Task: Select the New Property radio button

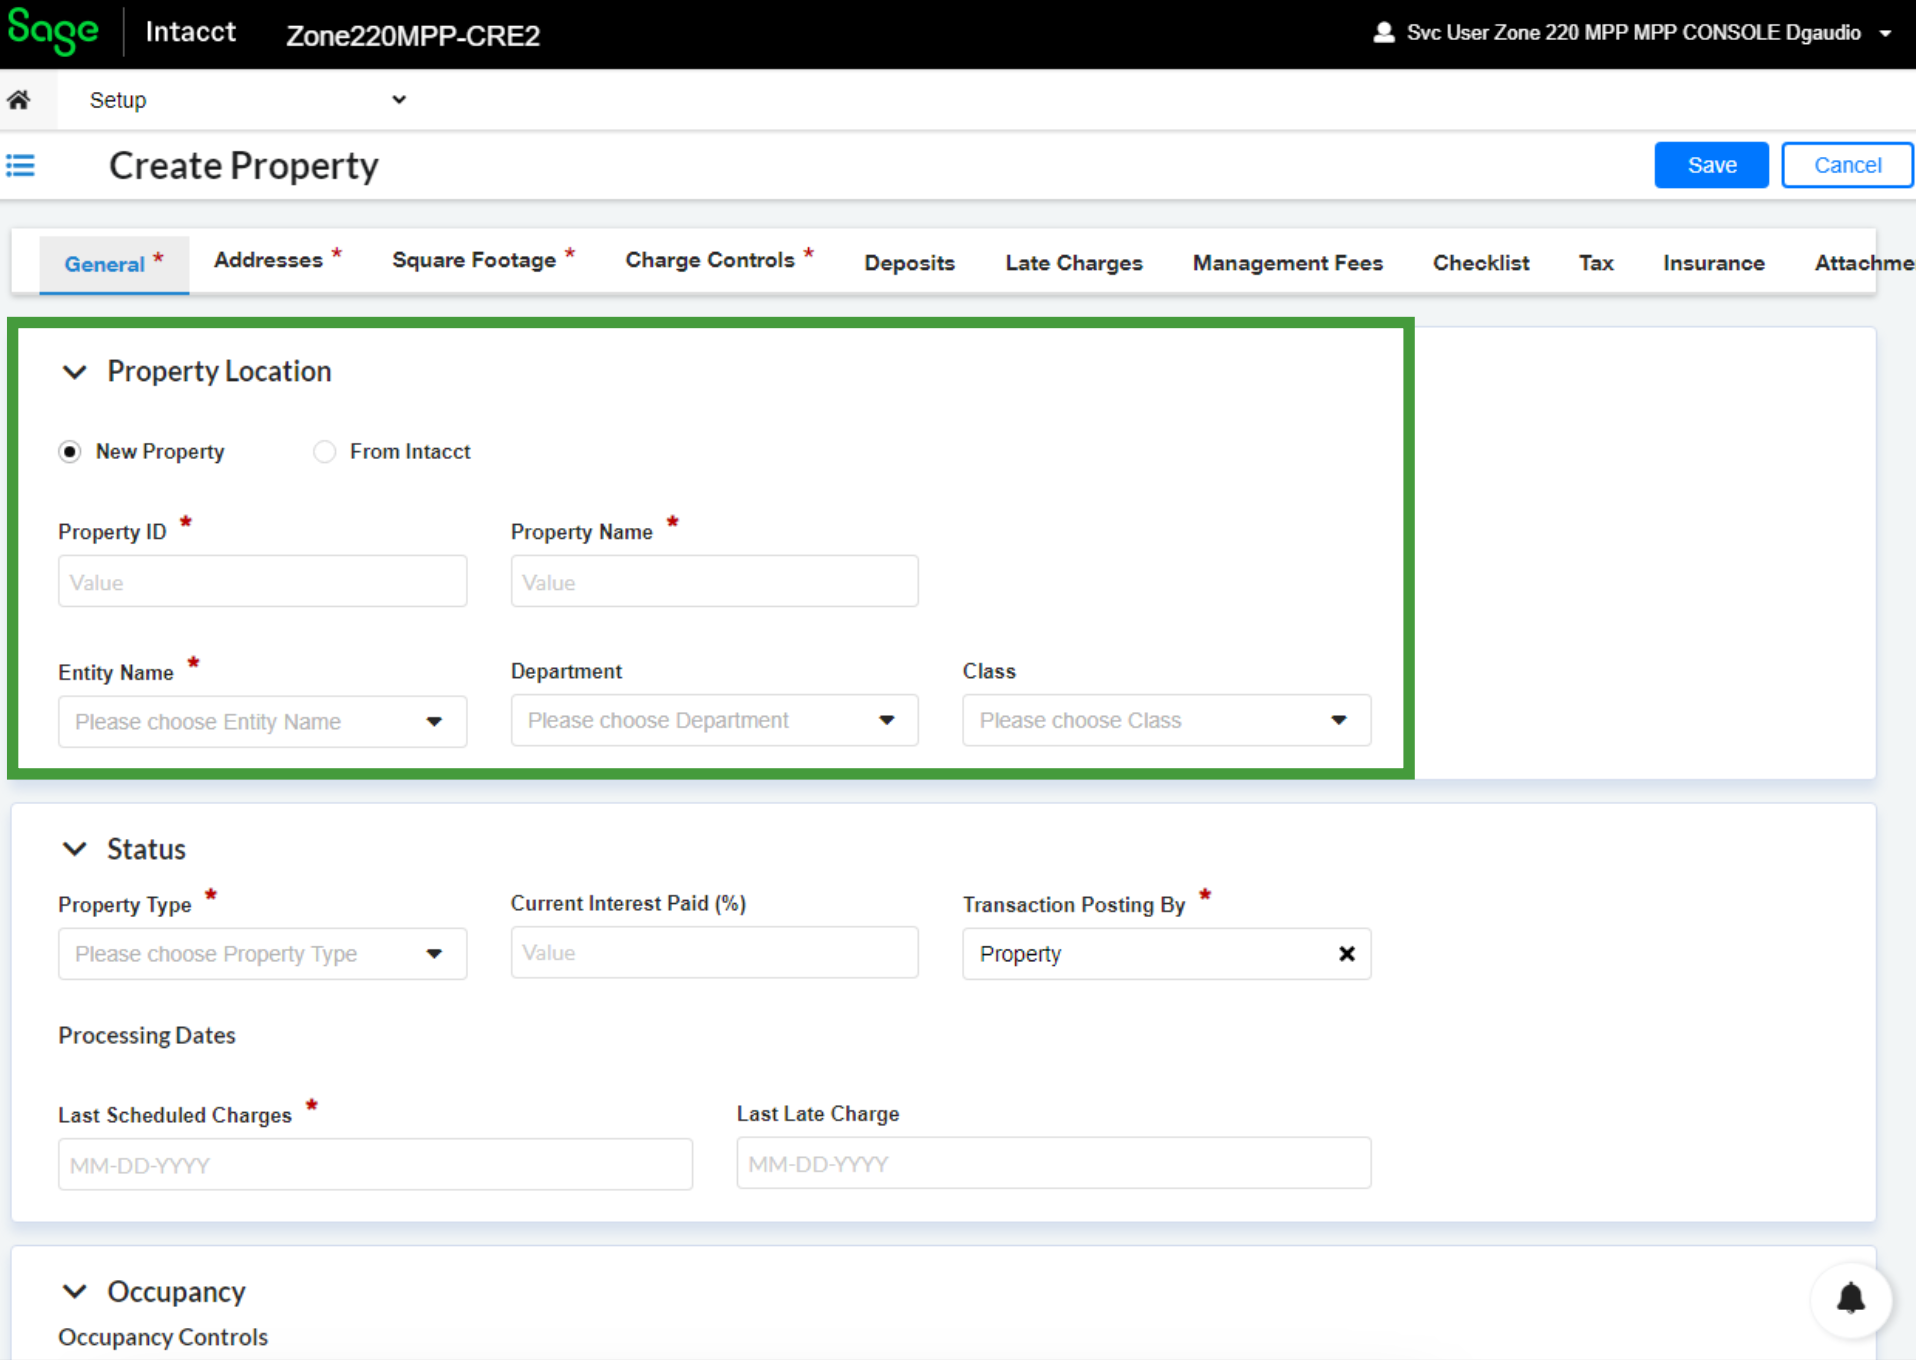Action: point(70,452)
